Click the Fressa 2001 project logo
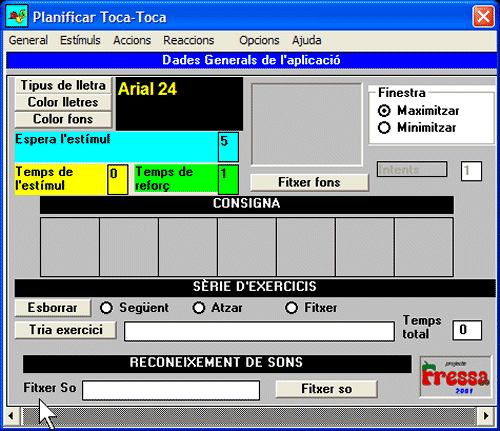Image resolution: width=500 pixels, height=431 pixels. (x=456, y=377)
